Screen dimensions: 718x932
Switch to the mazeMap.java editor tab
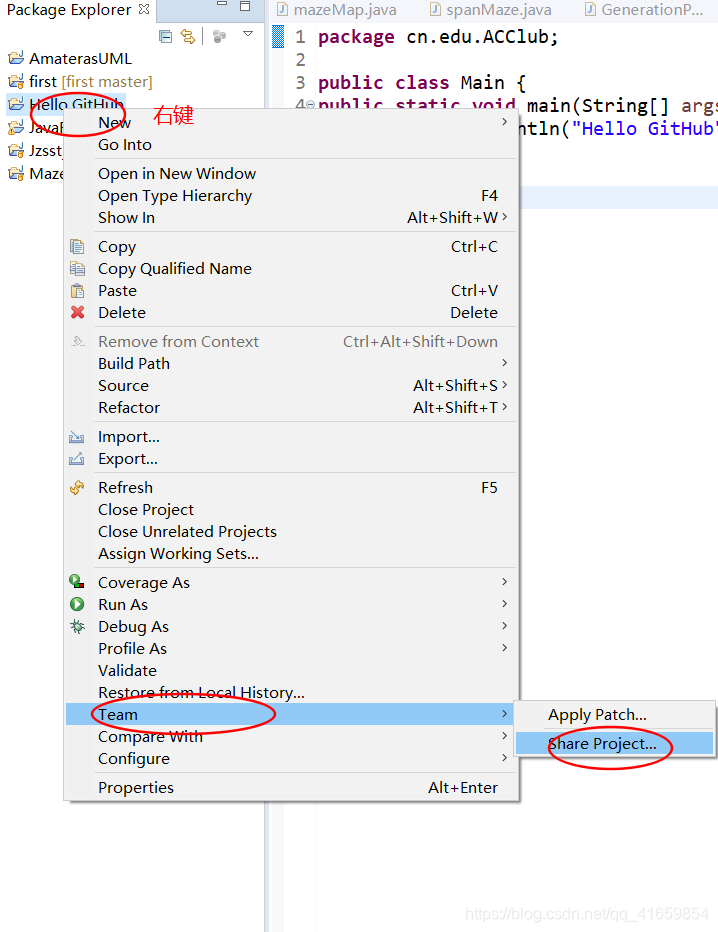(338, 10)
